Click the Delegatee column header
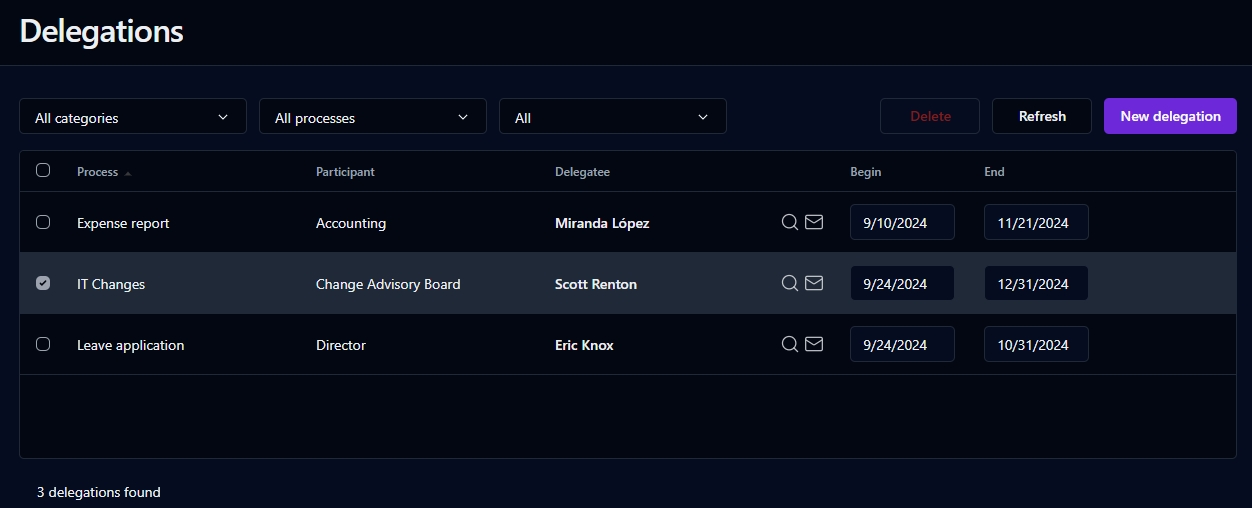Screen dimensions: 1252x508 582,172
